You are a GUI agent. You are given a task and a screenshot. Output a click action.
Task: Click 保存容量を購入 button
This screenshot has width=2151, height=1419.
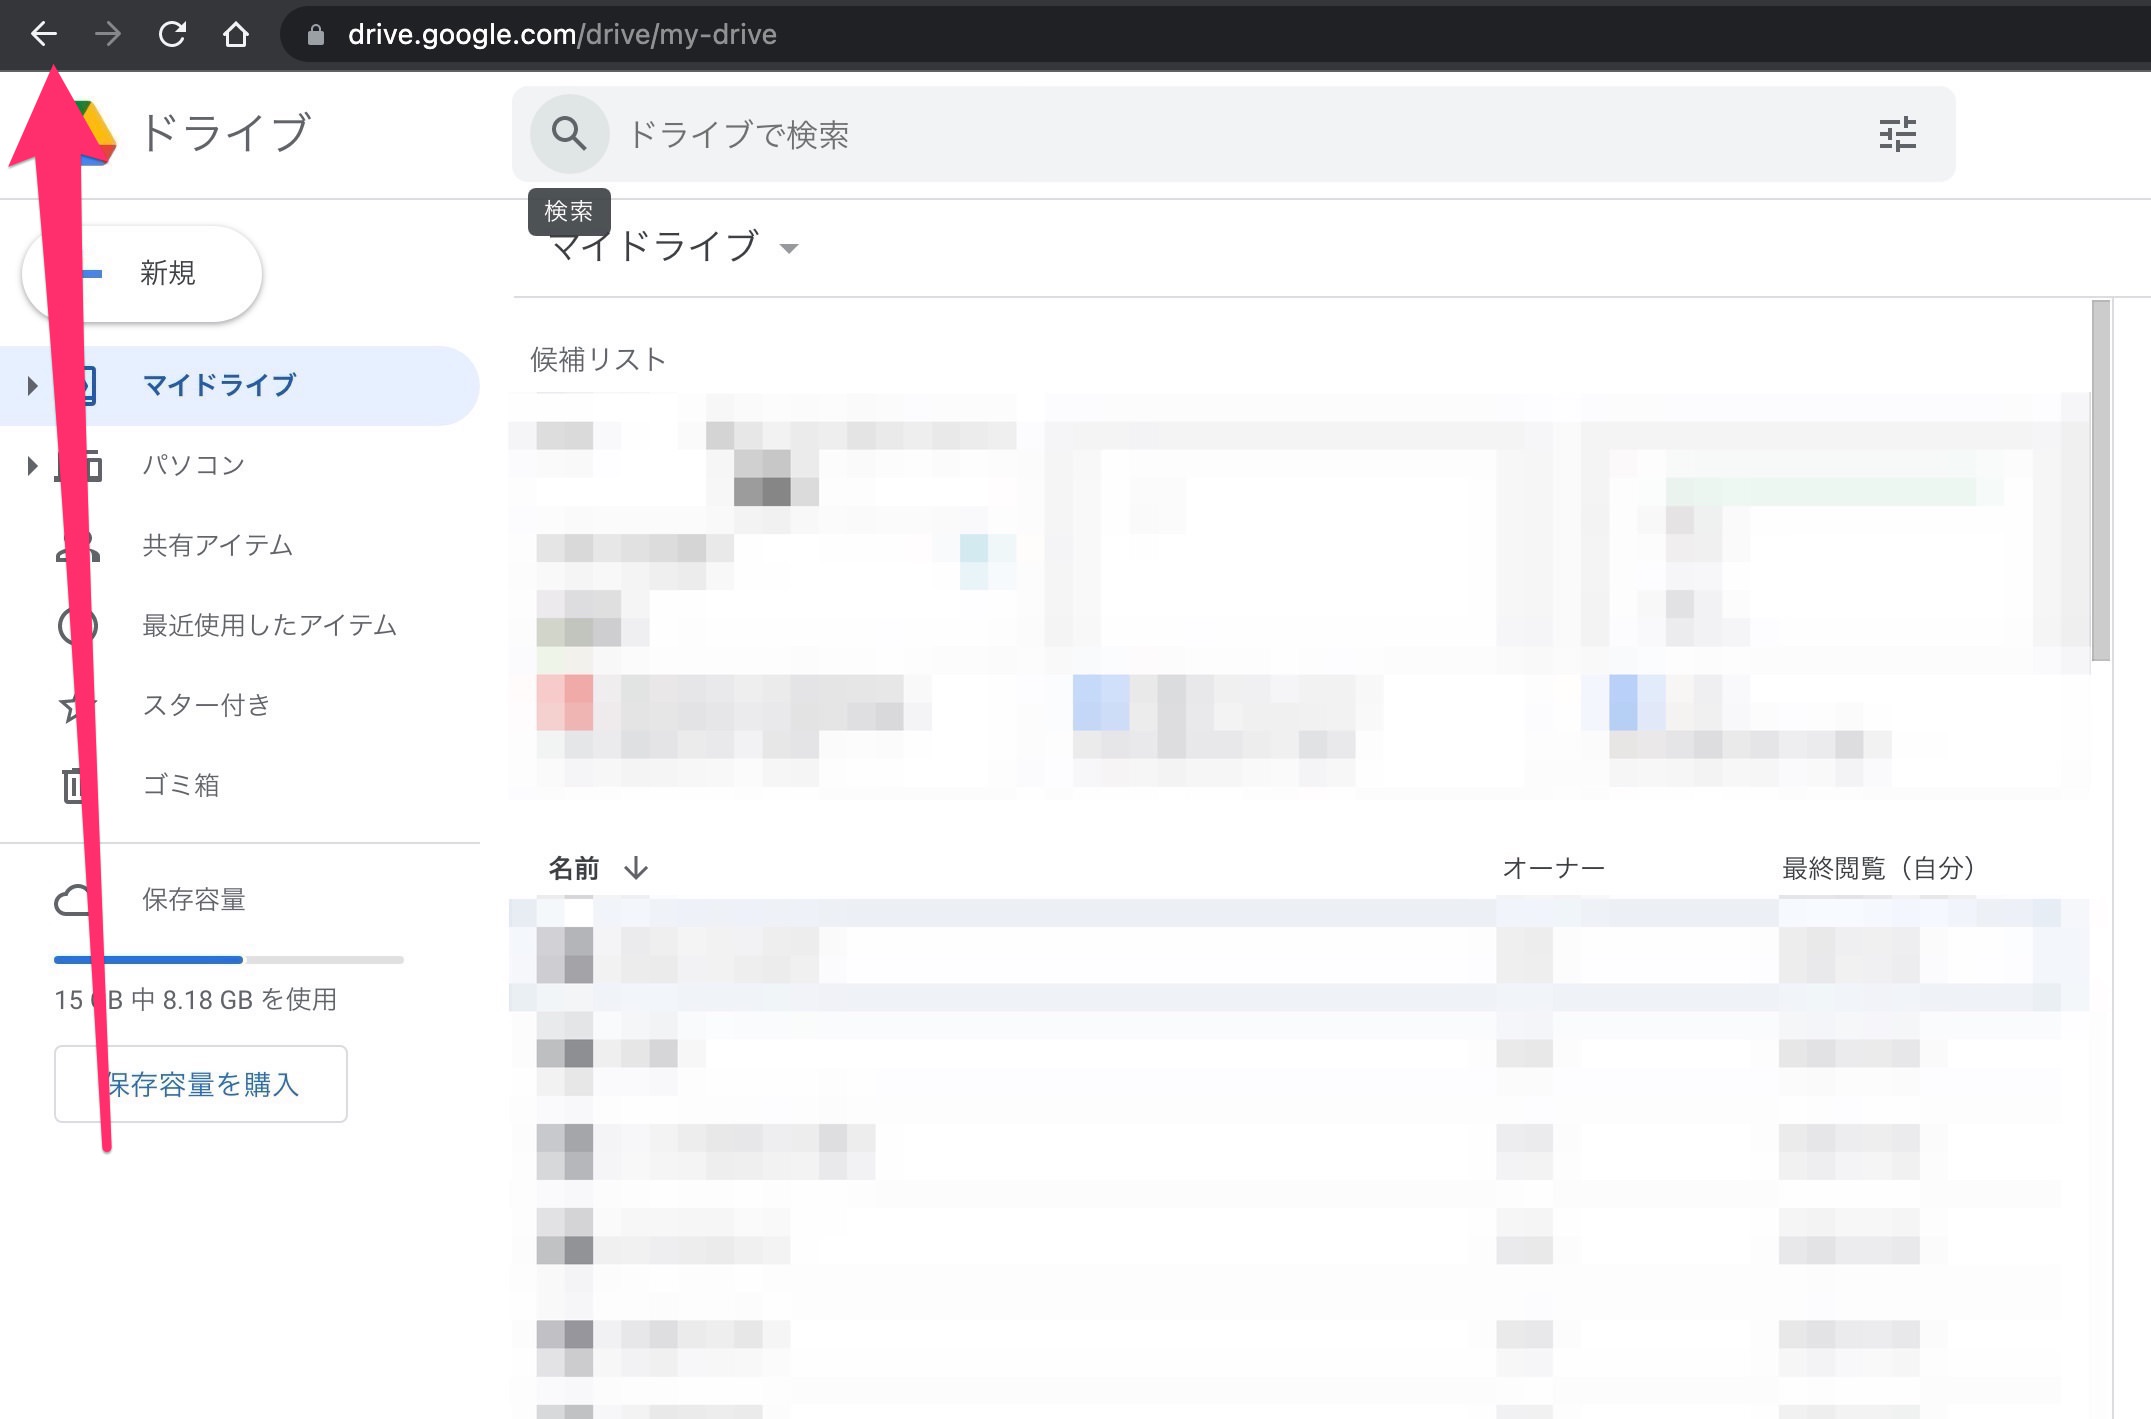(x=201, y=1084)
